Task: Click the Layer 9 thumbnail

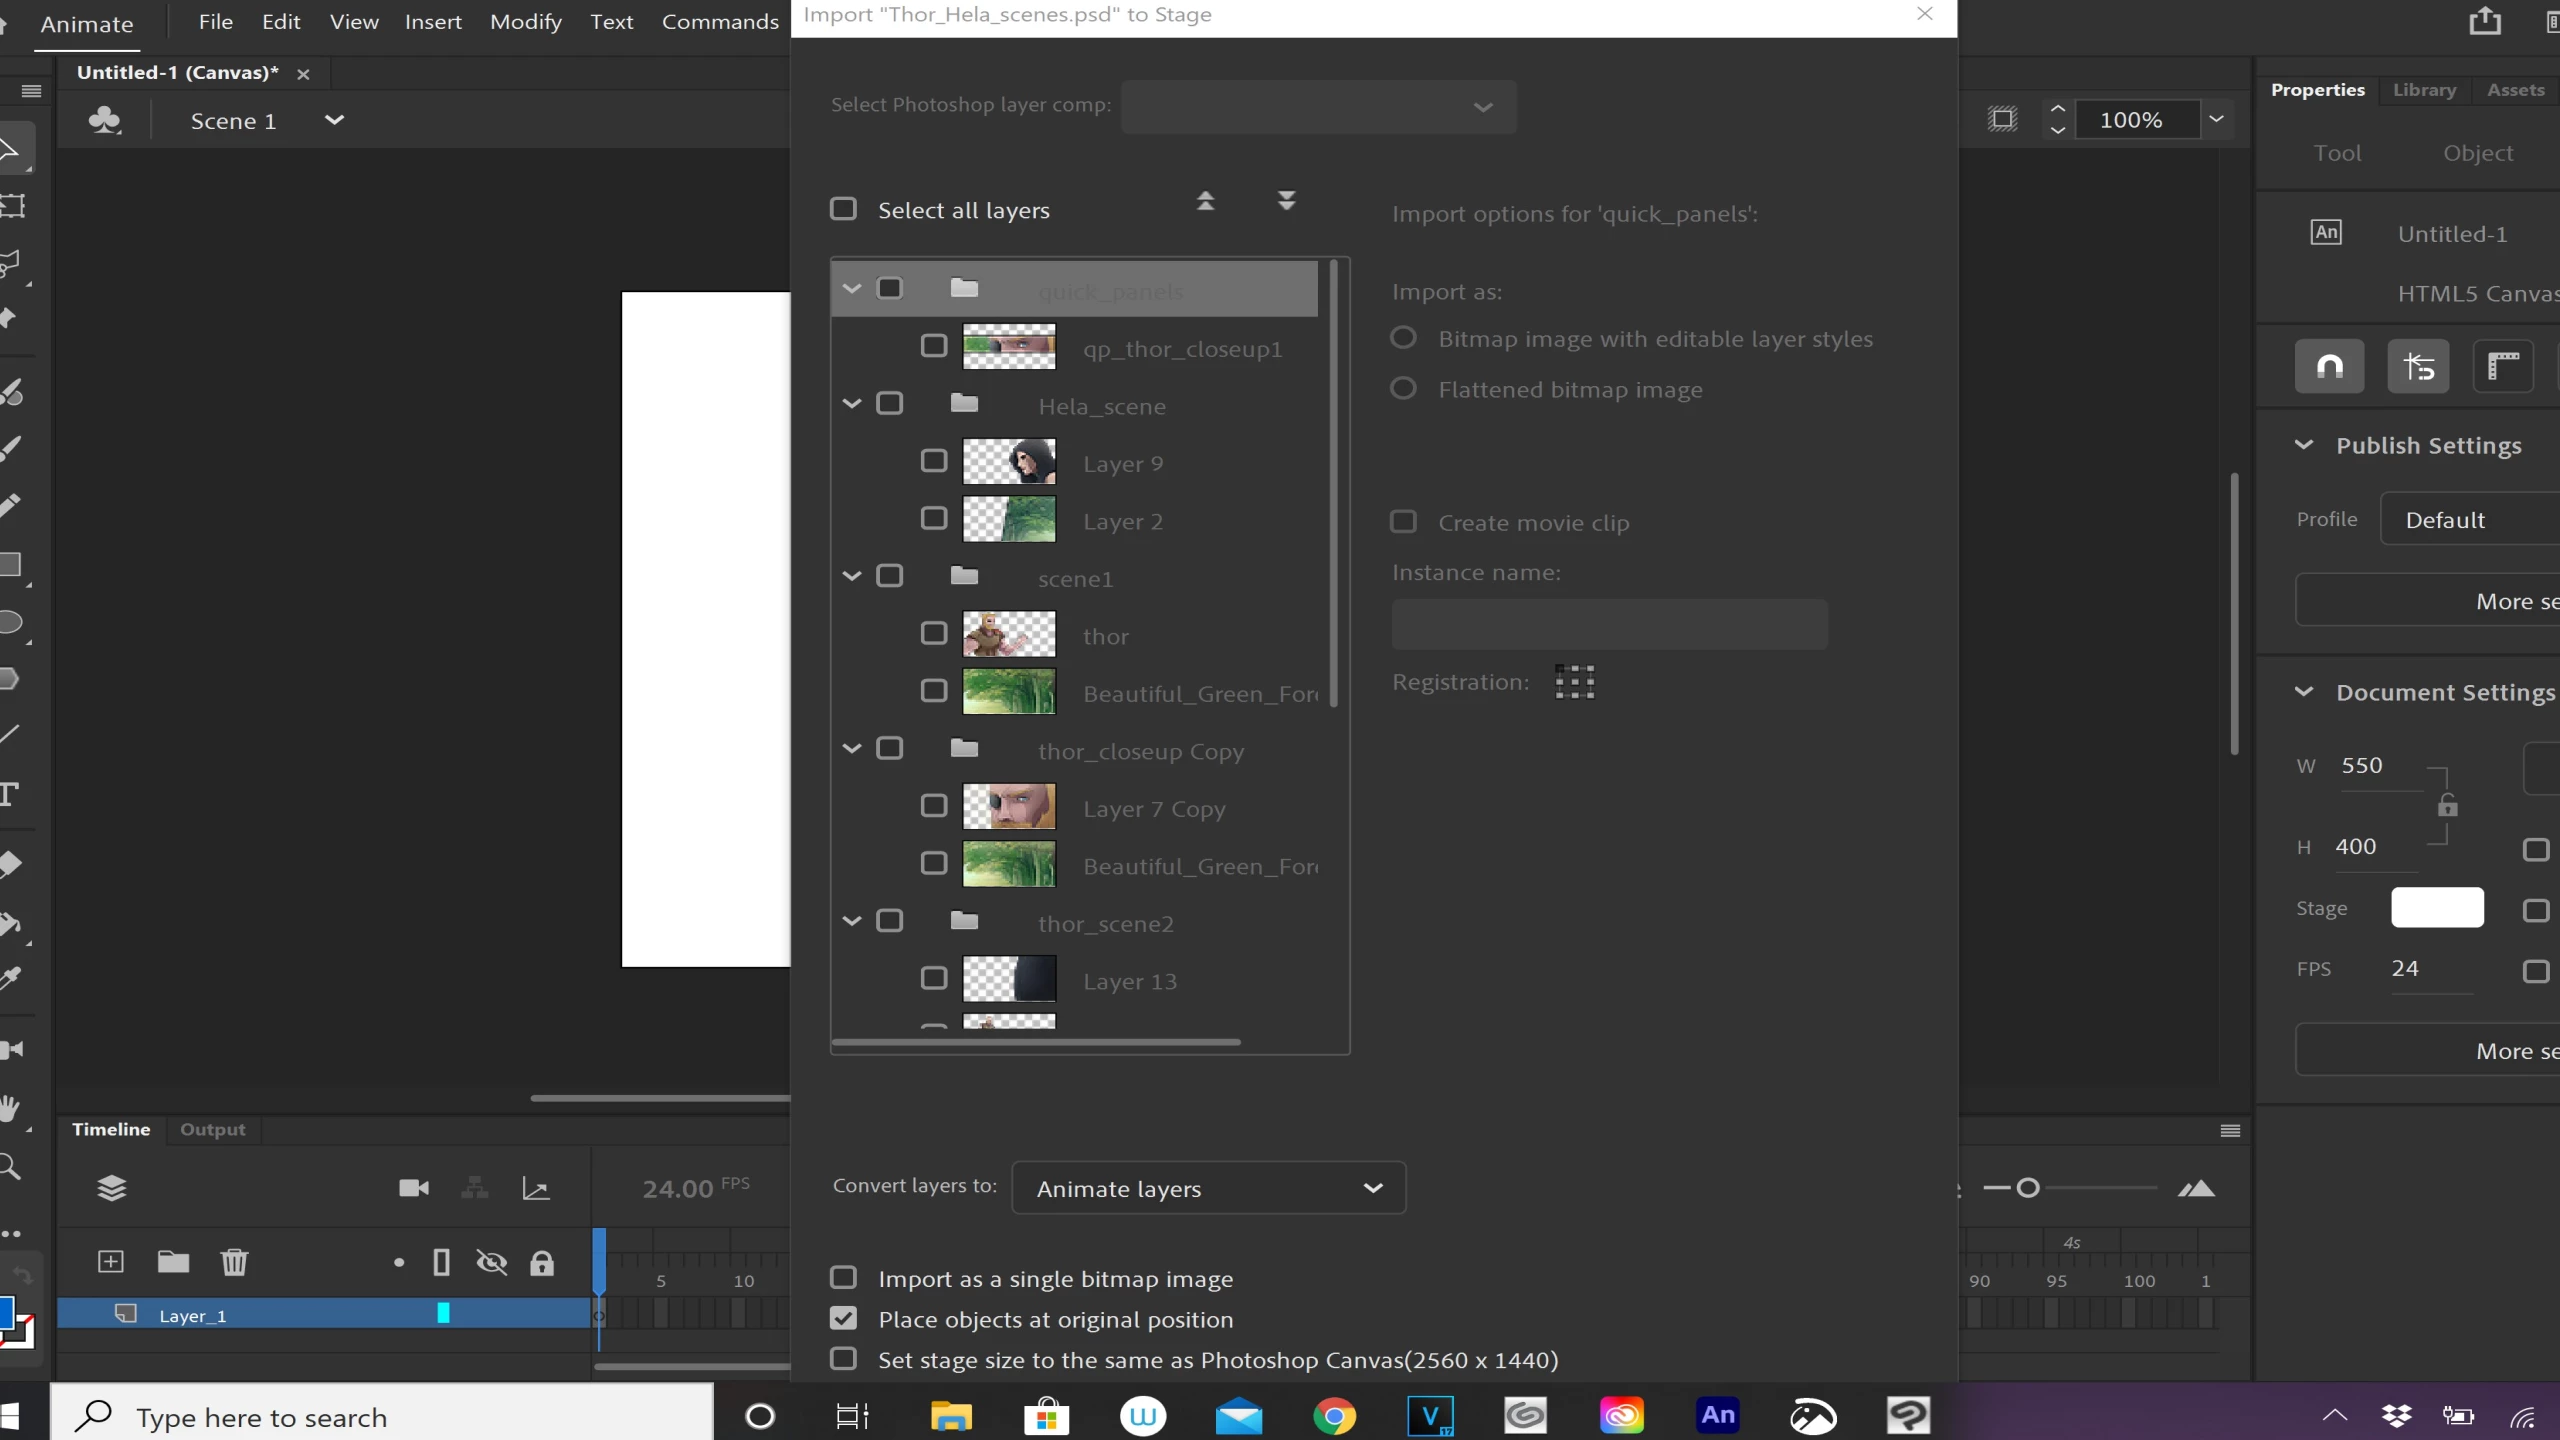Action: (x=1008, y=462)
